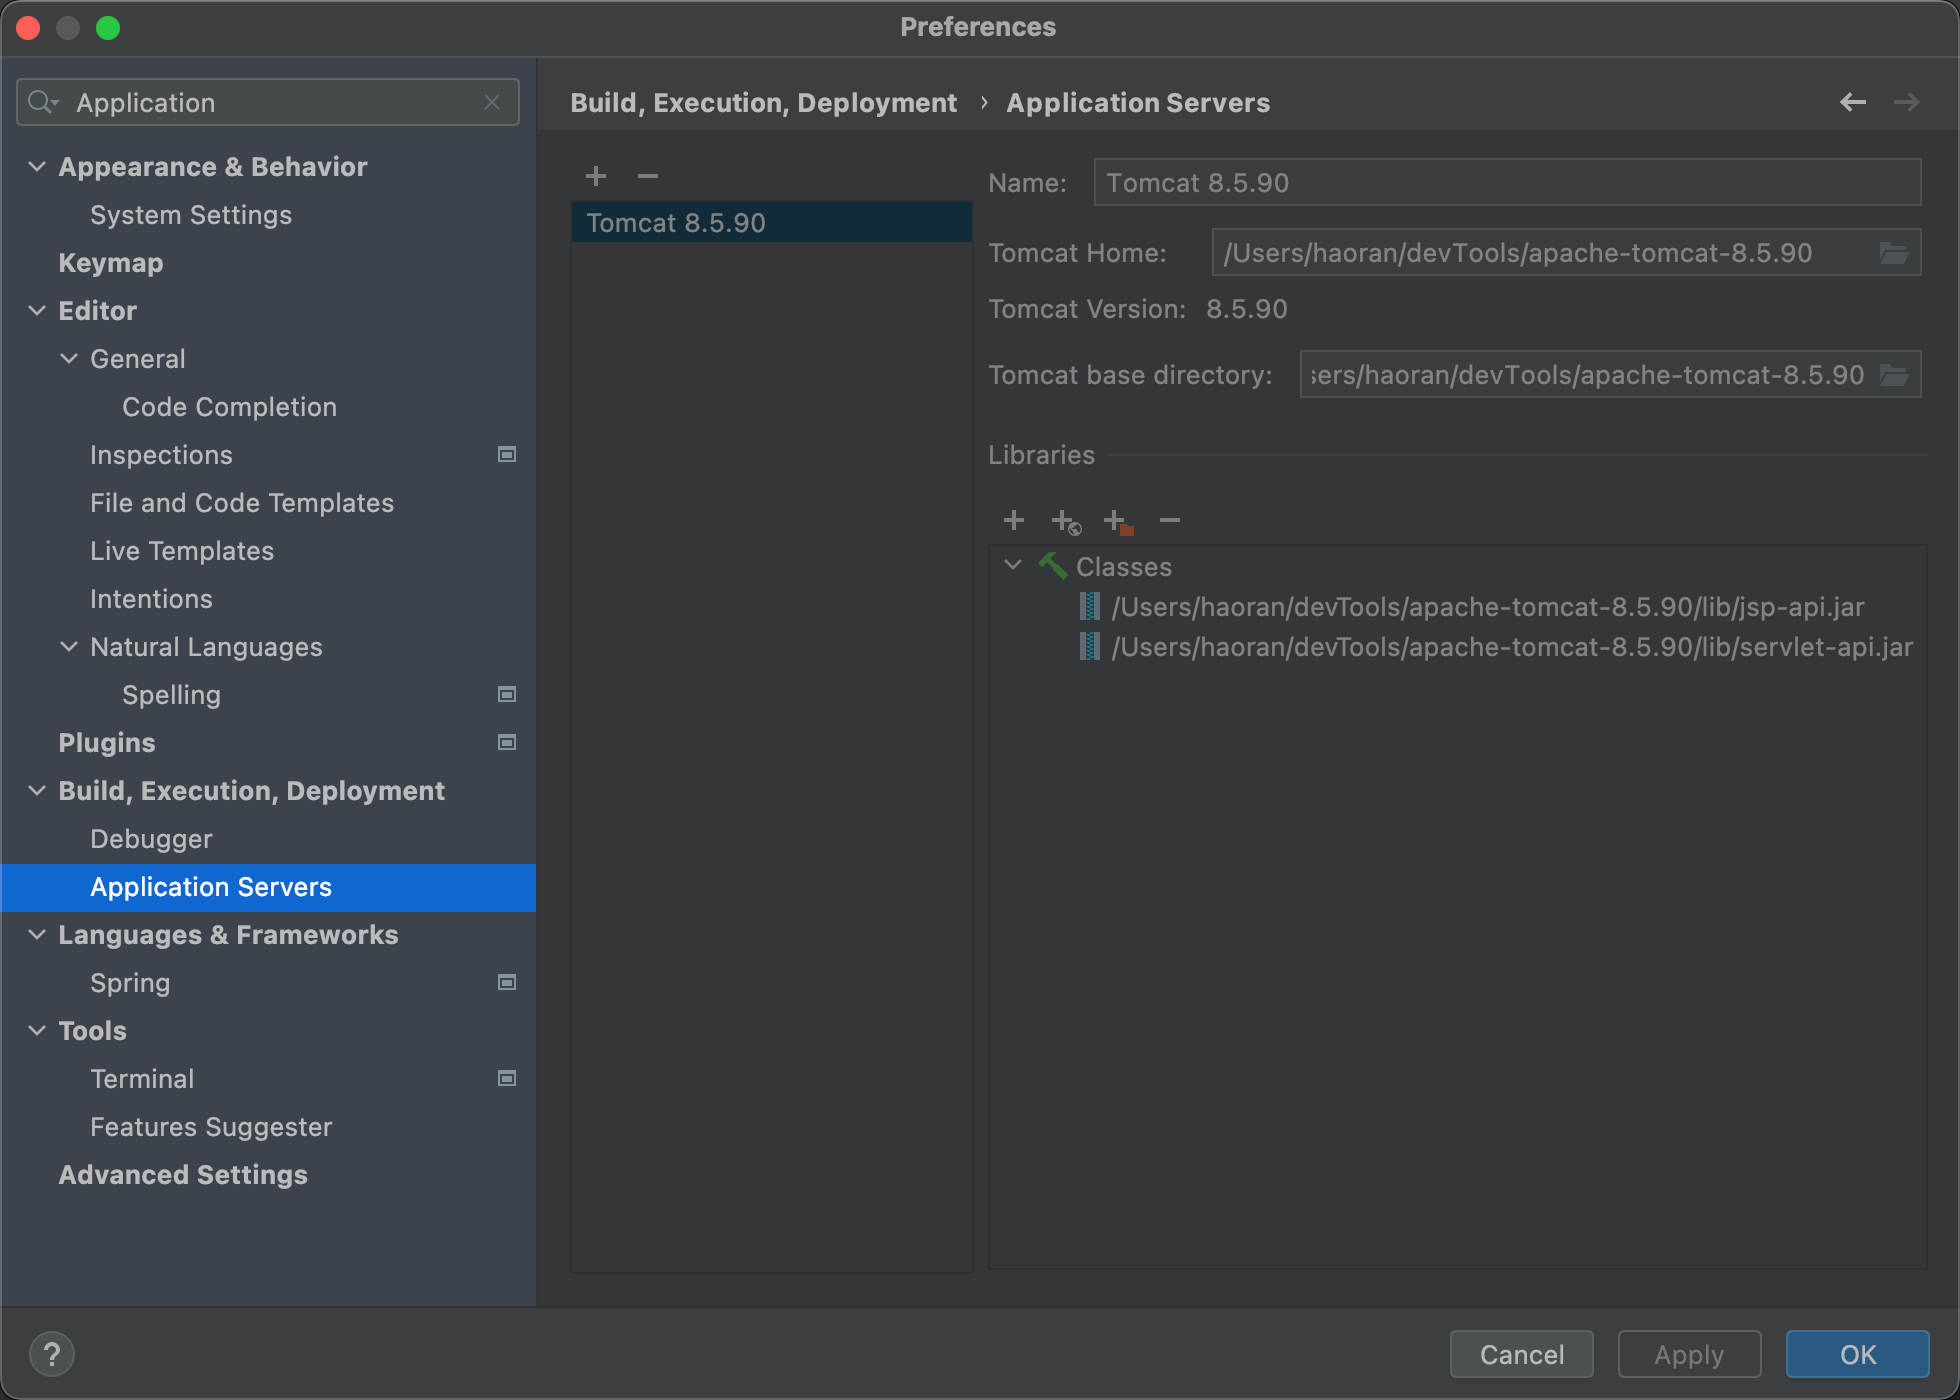The height and width of the screenshot is (1400, 1960).
Task: Select Application Servers in sidebar
Action: (268, 887)
